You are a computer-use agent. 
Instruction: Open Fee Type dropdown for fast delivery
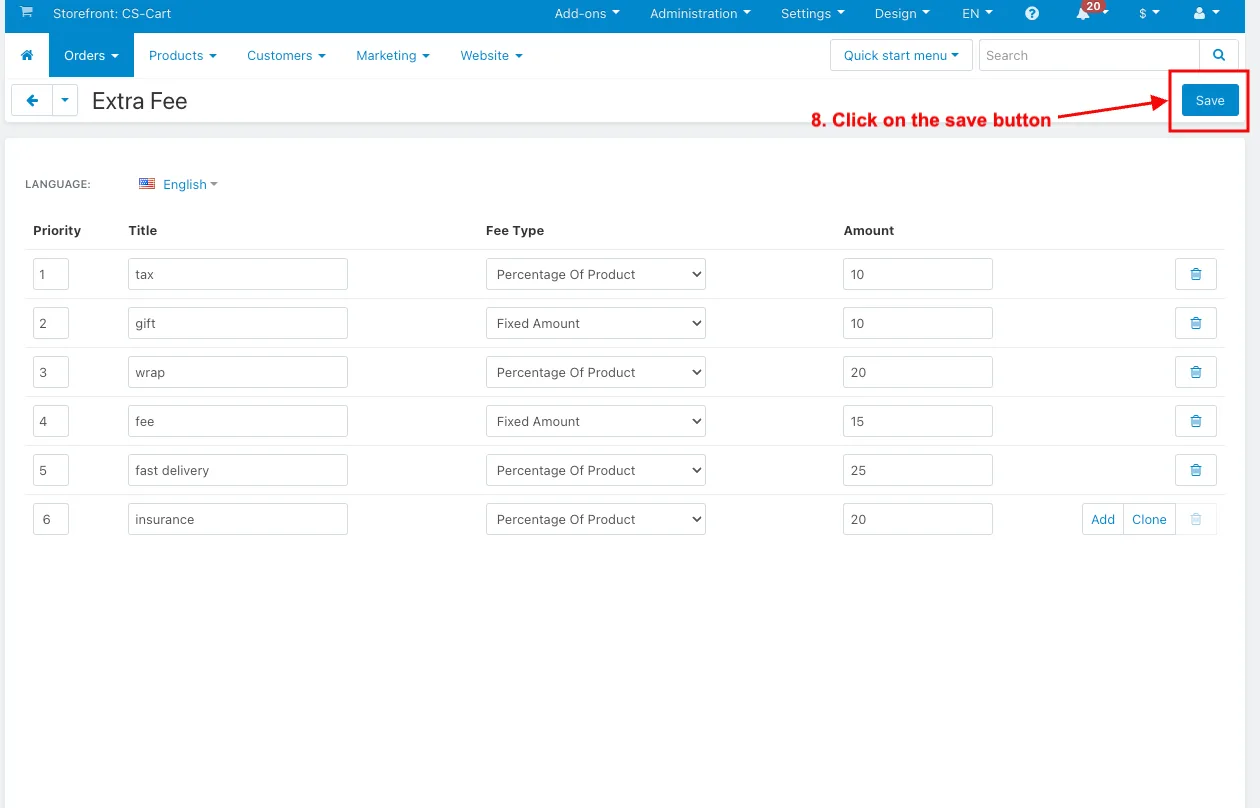pyautogui.click(x=596, y=470)
